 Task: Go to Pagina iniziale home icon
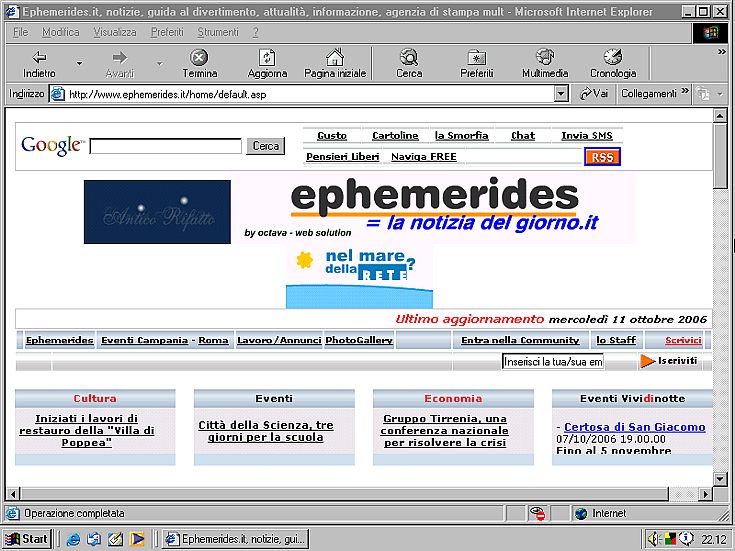point(335,64)
